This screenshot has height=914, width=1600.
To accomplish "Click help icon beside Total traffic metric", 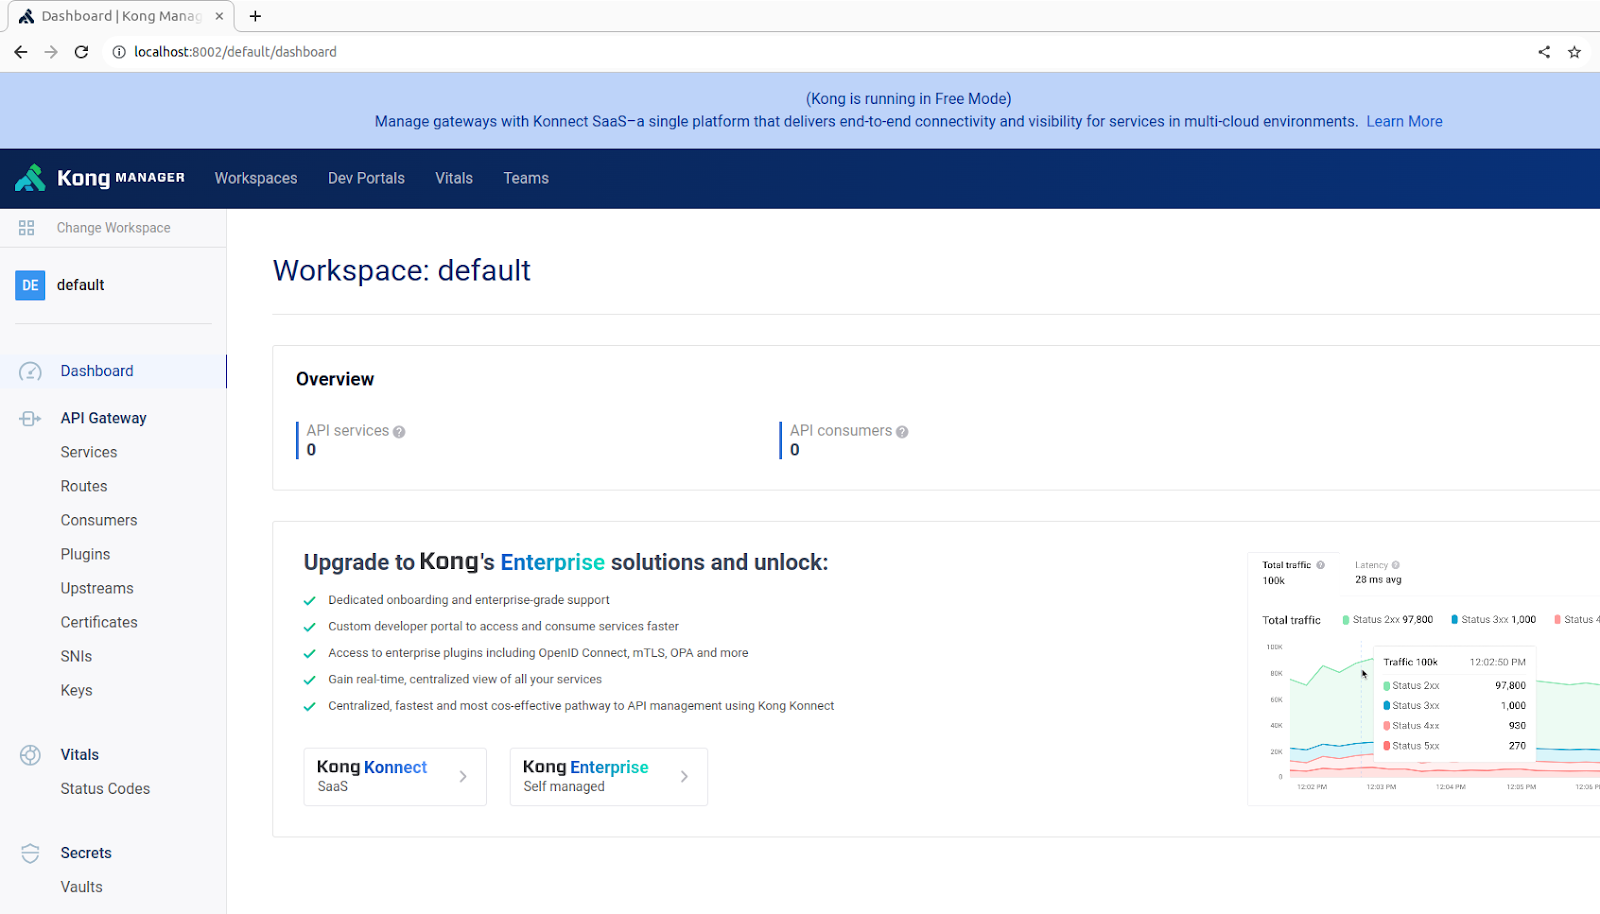I will click(1320, 565).
